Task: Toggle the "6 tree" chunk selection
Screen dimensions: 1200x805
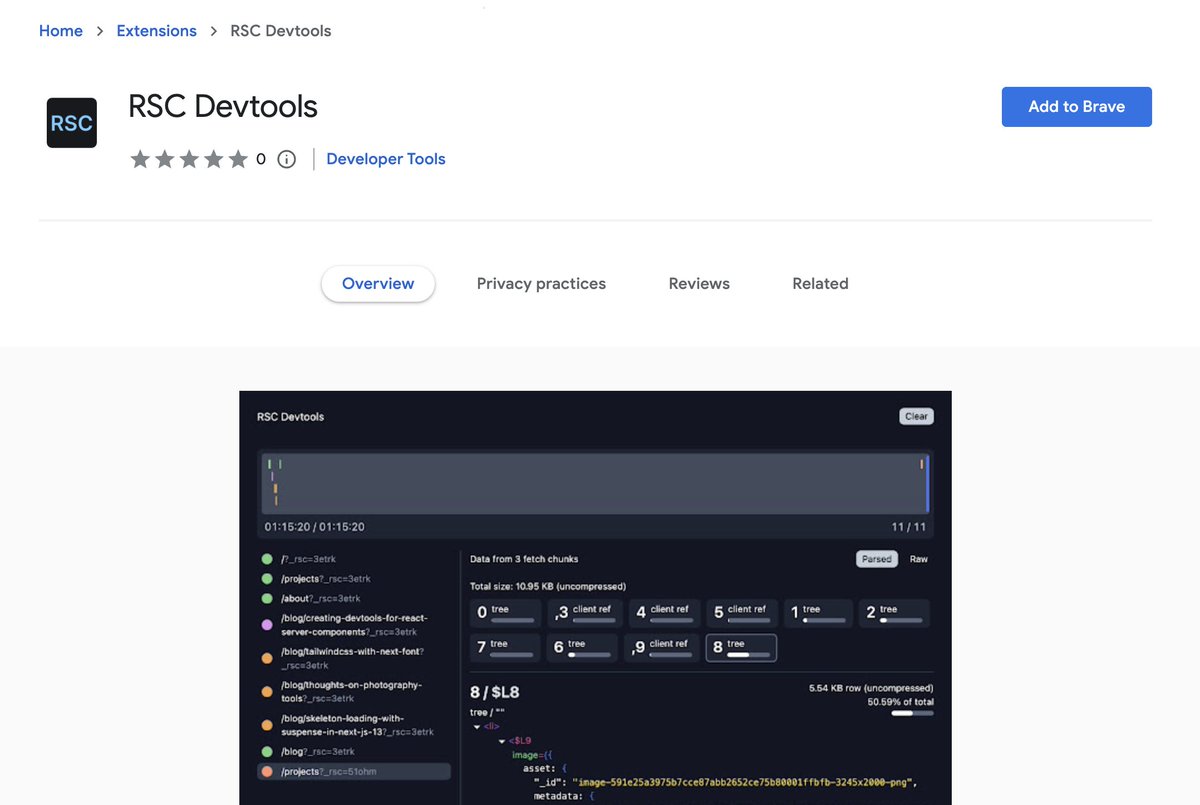Action: click(x=581, y=647)
